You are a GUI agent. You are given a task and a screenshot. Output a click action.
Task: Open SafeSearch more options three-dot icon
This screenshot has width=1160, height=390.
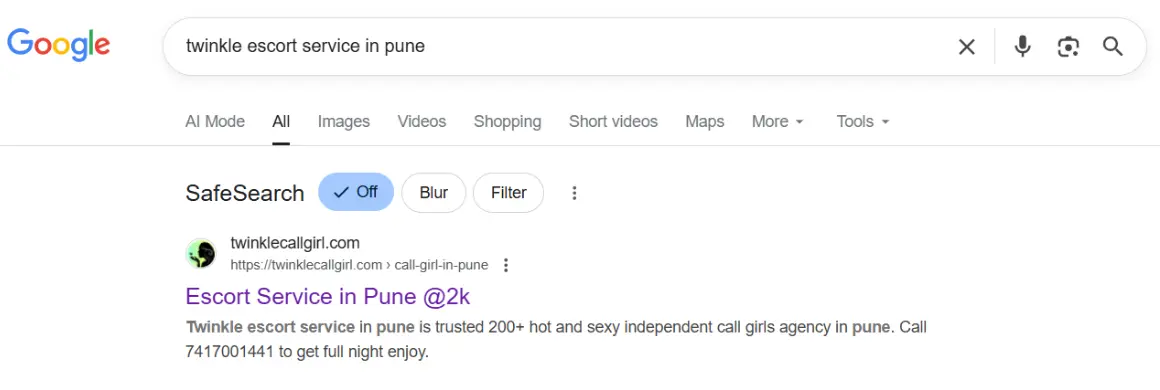[x=574, y=193]
